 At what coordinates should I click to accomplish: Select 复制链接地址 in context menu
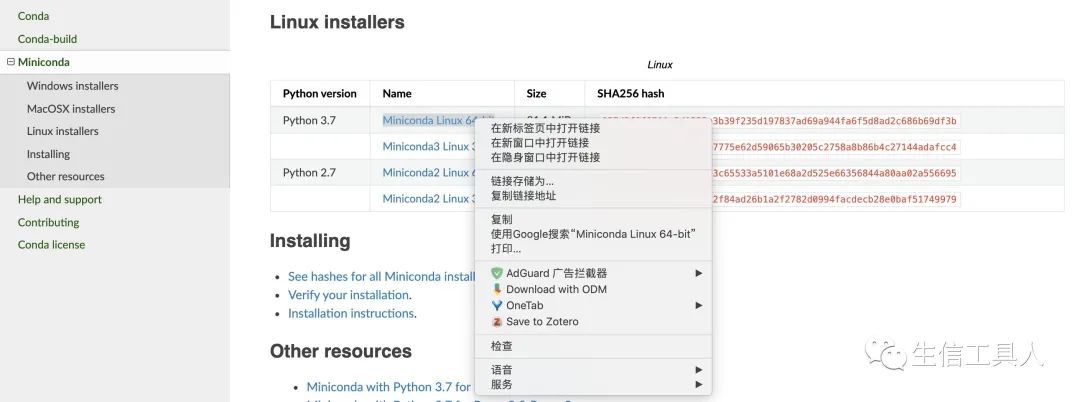click(523, 195)
